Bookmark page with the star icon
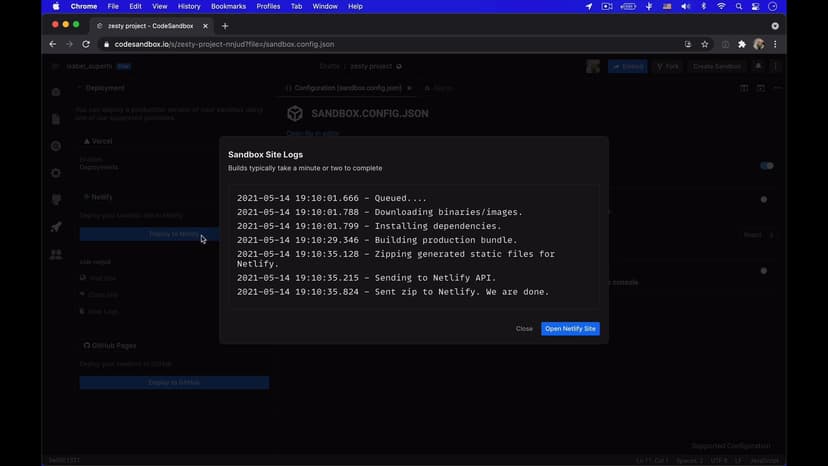Screen dimensions: 828x466 click(x=705, y=44)
